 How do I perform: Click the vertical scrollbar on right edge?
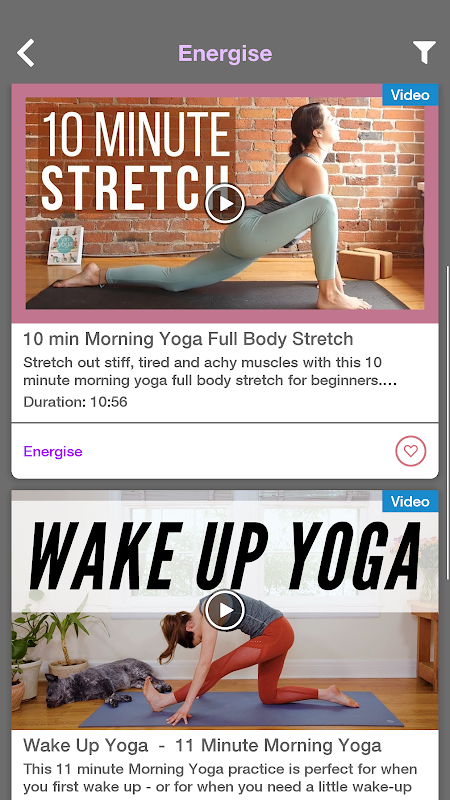coord(447,422)
